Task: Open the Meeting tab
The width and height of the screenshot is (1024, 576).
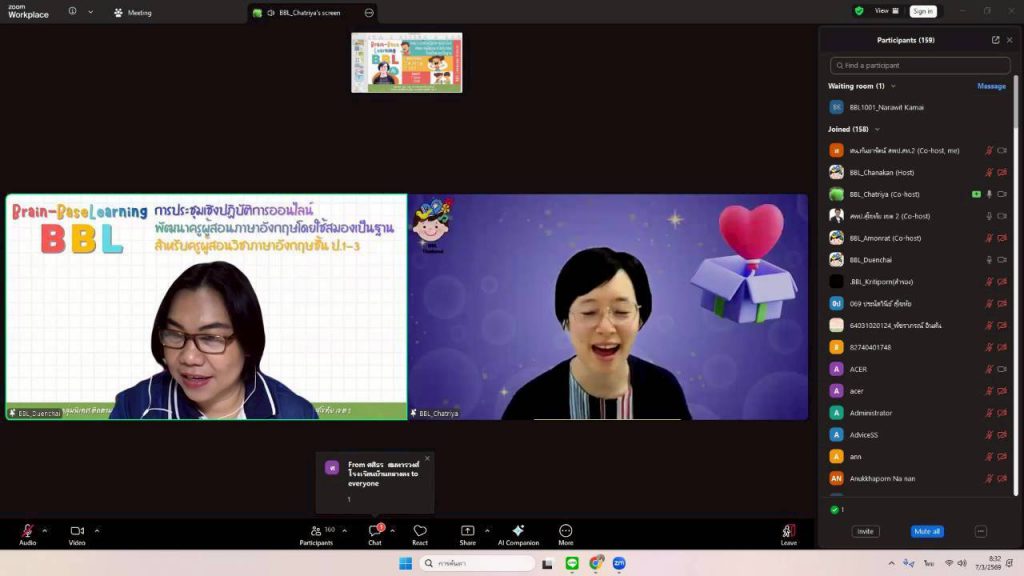Action: pos(132,13)
